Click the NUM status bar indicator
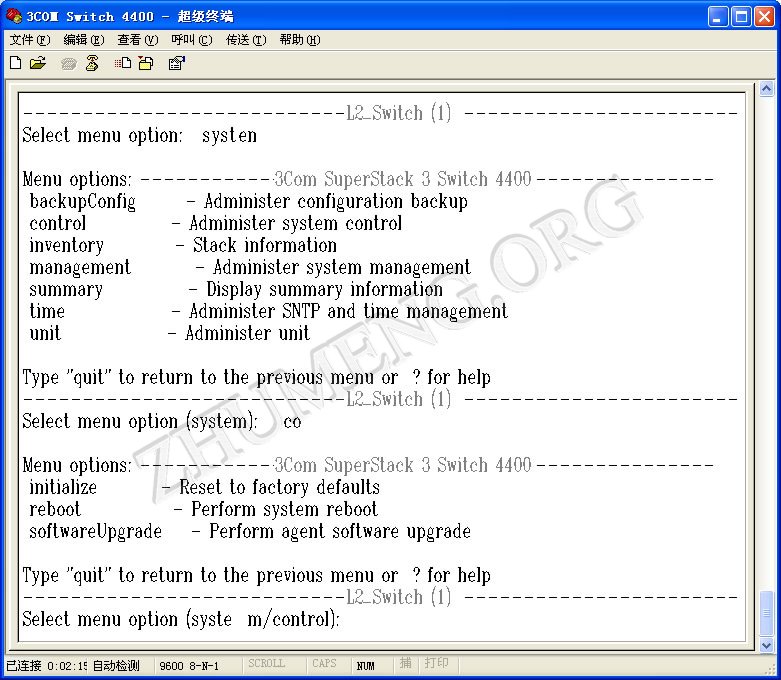 tap(365, 666)
